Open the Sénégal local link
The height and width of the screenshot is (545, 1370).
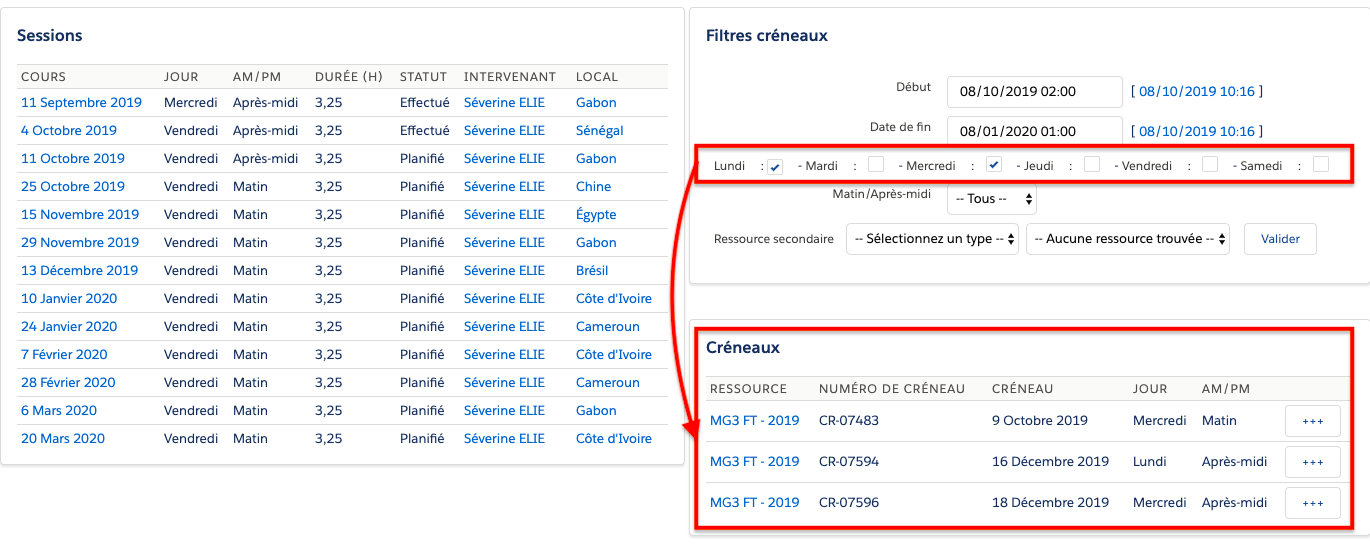click(599, 131)
